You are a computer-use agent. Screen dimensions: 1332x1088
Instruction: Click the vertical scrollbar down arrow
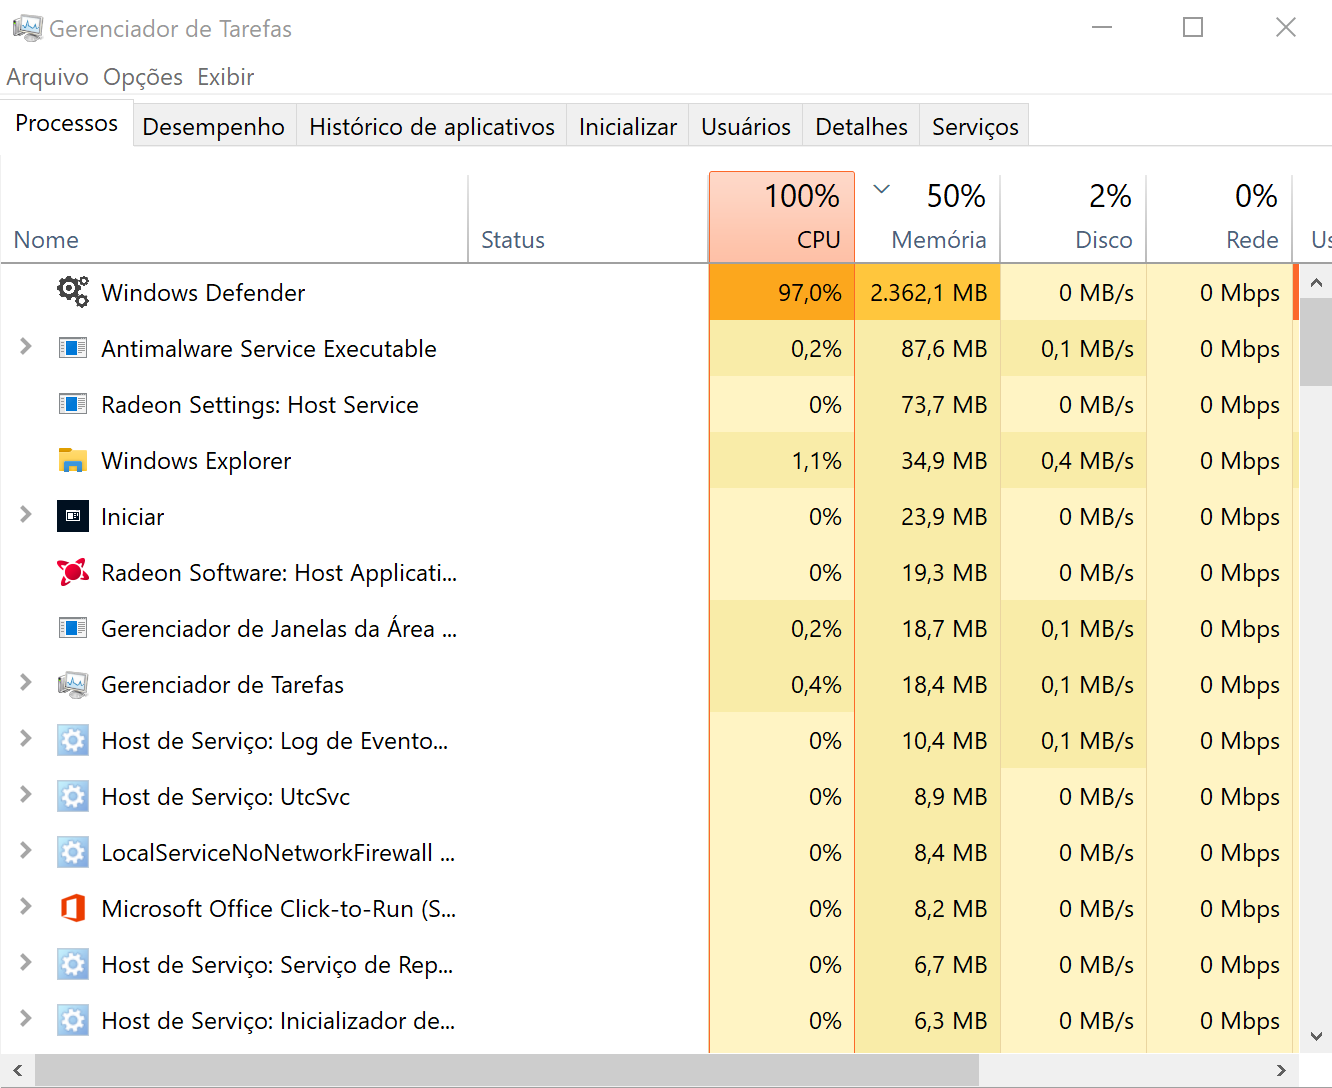[1316, 1036]
